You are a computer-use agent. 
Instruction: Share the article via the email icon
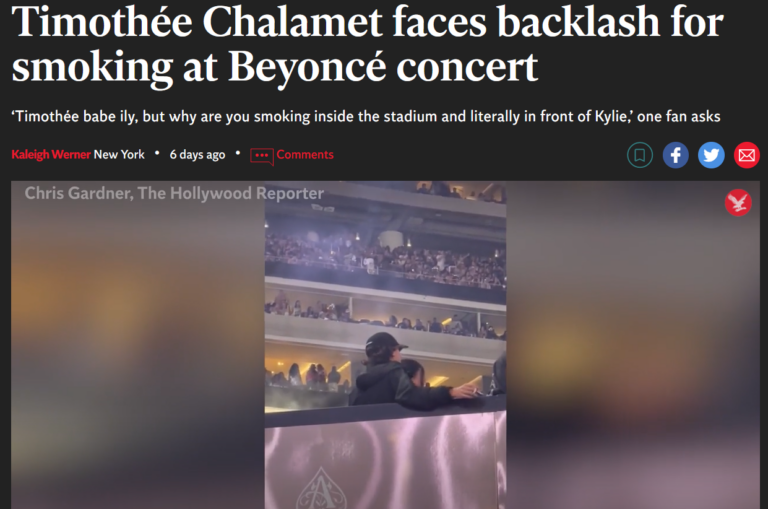(746, 155)
